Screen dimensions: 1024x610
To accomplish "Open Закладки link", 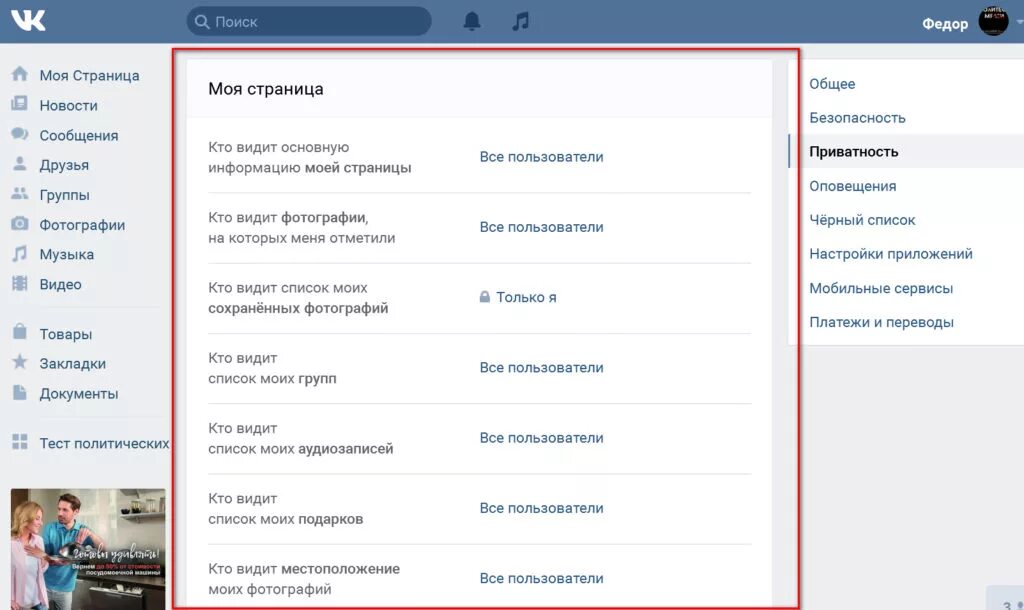I will pos(72,364).
